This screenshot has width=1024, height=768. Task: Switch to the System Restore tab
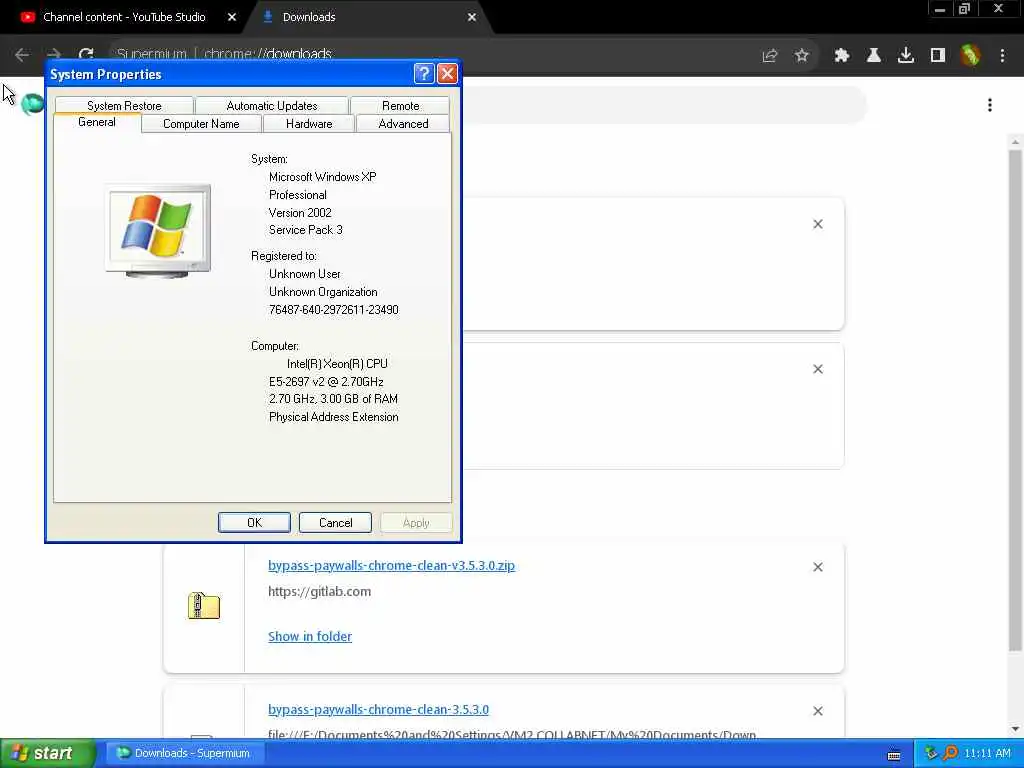tap(124, 105)
